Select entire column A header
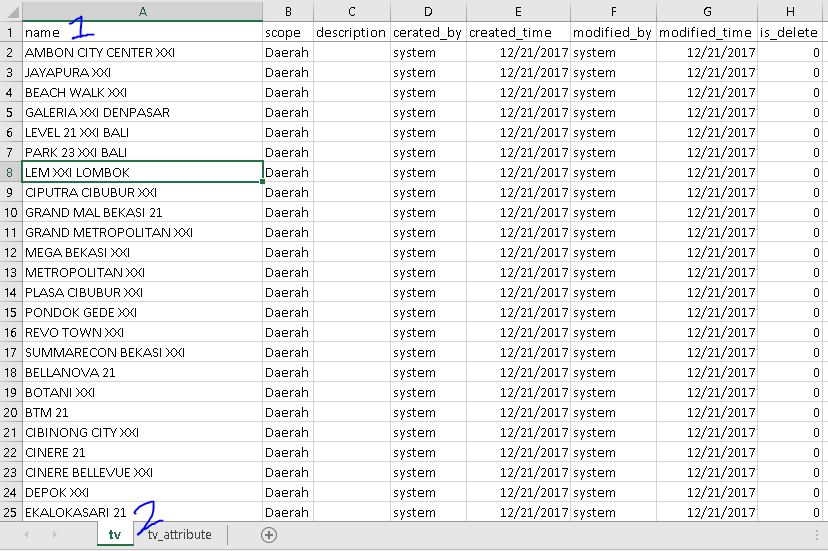The image size is (828, 551). [142, 11]
